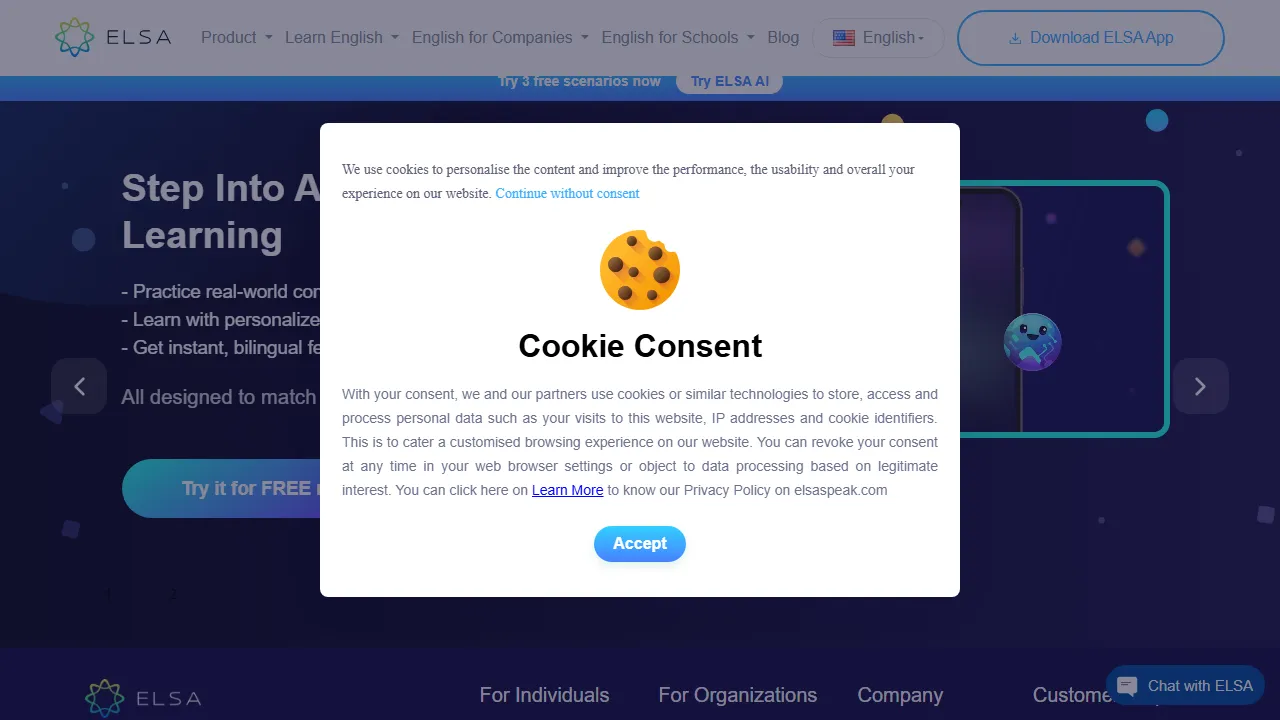Click the download icon beside Download ELSA App
Image resolution: width=1280 pixels, height=720 pixels.
click(1015, 38)
